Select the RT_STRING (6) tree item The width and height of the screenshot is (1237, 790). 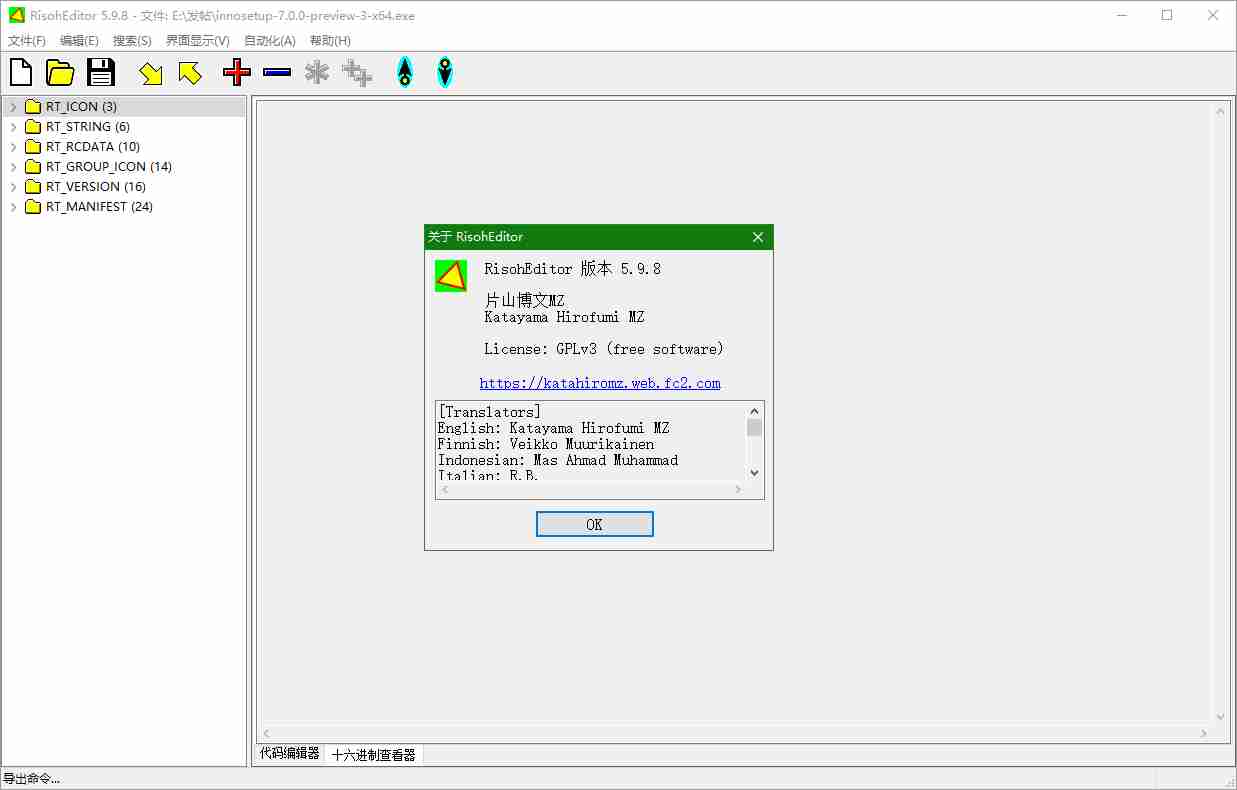point(88,126)
